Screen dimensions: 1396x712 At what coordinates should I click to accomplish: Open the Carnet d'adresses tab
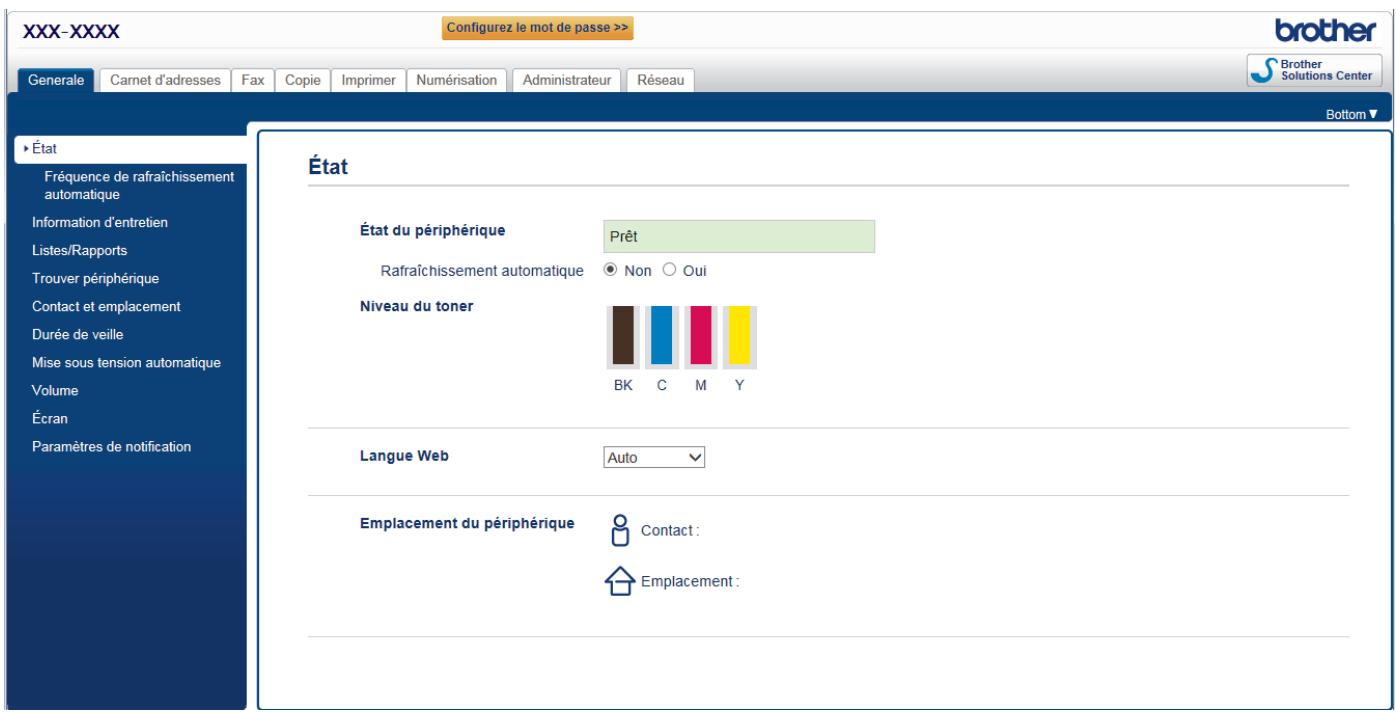[x=164, y=81]
